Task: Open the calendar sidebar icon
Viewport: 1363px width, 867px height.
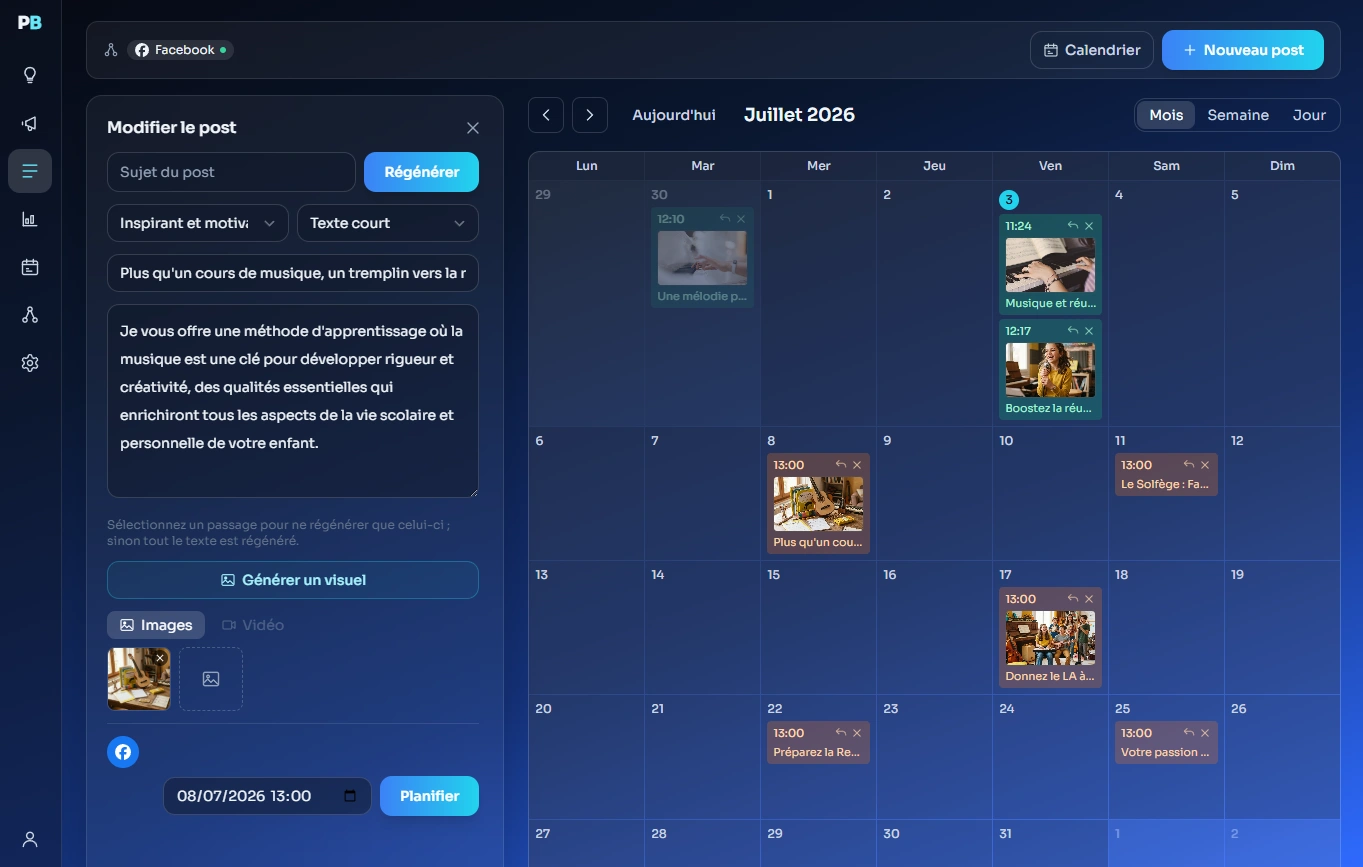Action: pyautogui.click(x=30, y=267)
